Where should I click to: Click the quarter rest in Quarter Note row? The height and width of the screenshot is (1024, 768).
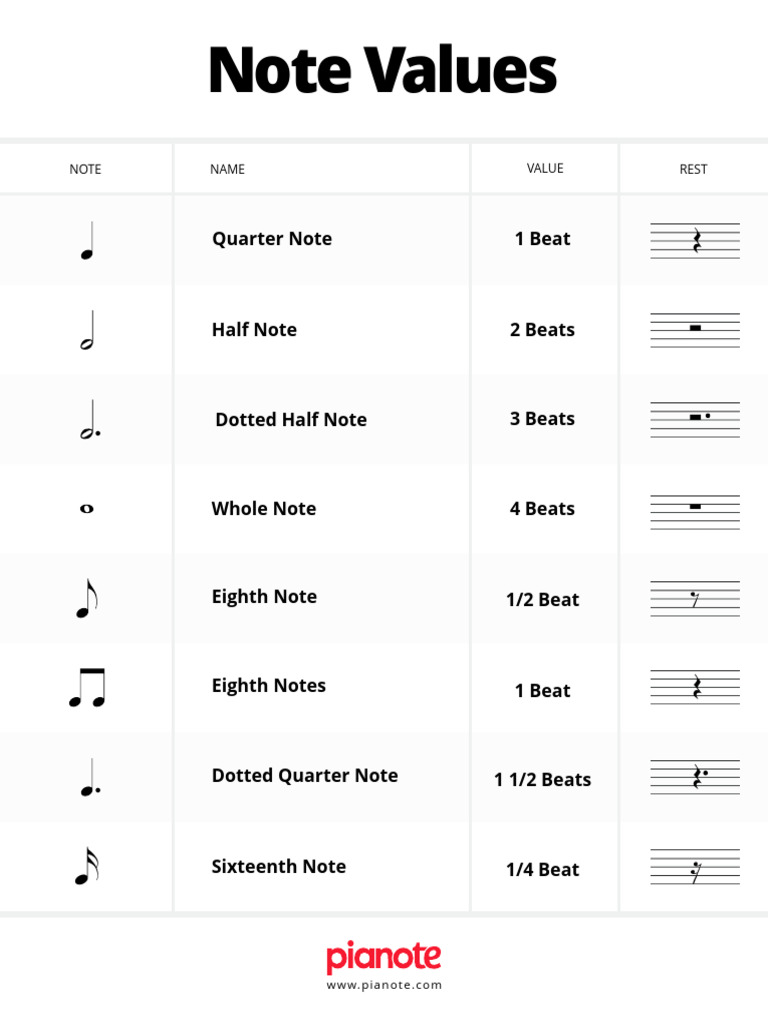pos(696,240)
